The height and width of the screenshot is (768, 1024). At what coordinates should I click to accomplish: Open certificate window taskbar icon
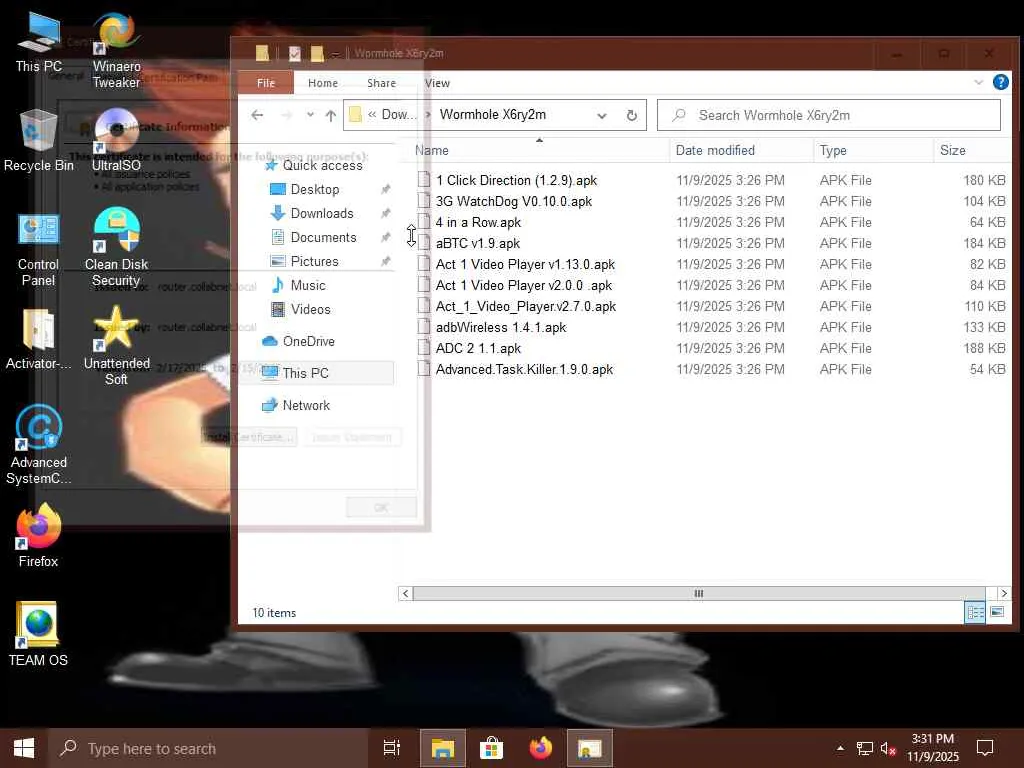[x=590, y=748]
